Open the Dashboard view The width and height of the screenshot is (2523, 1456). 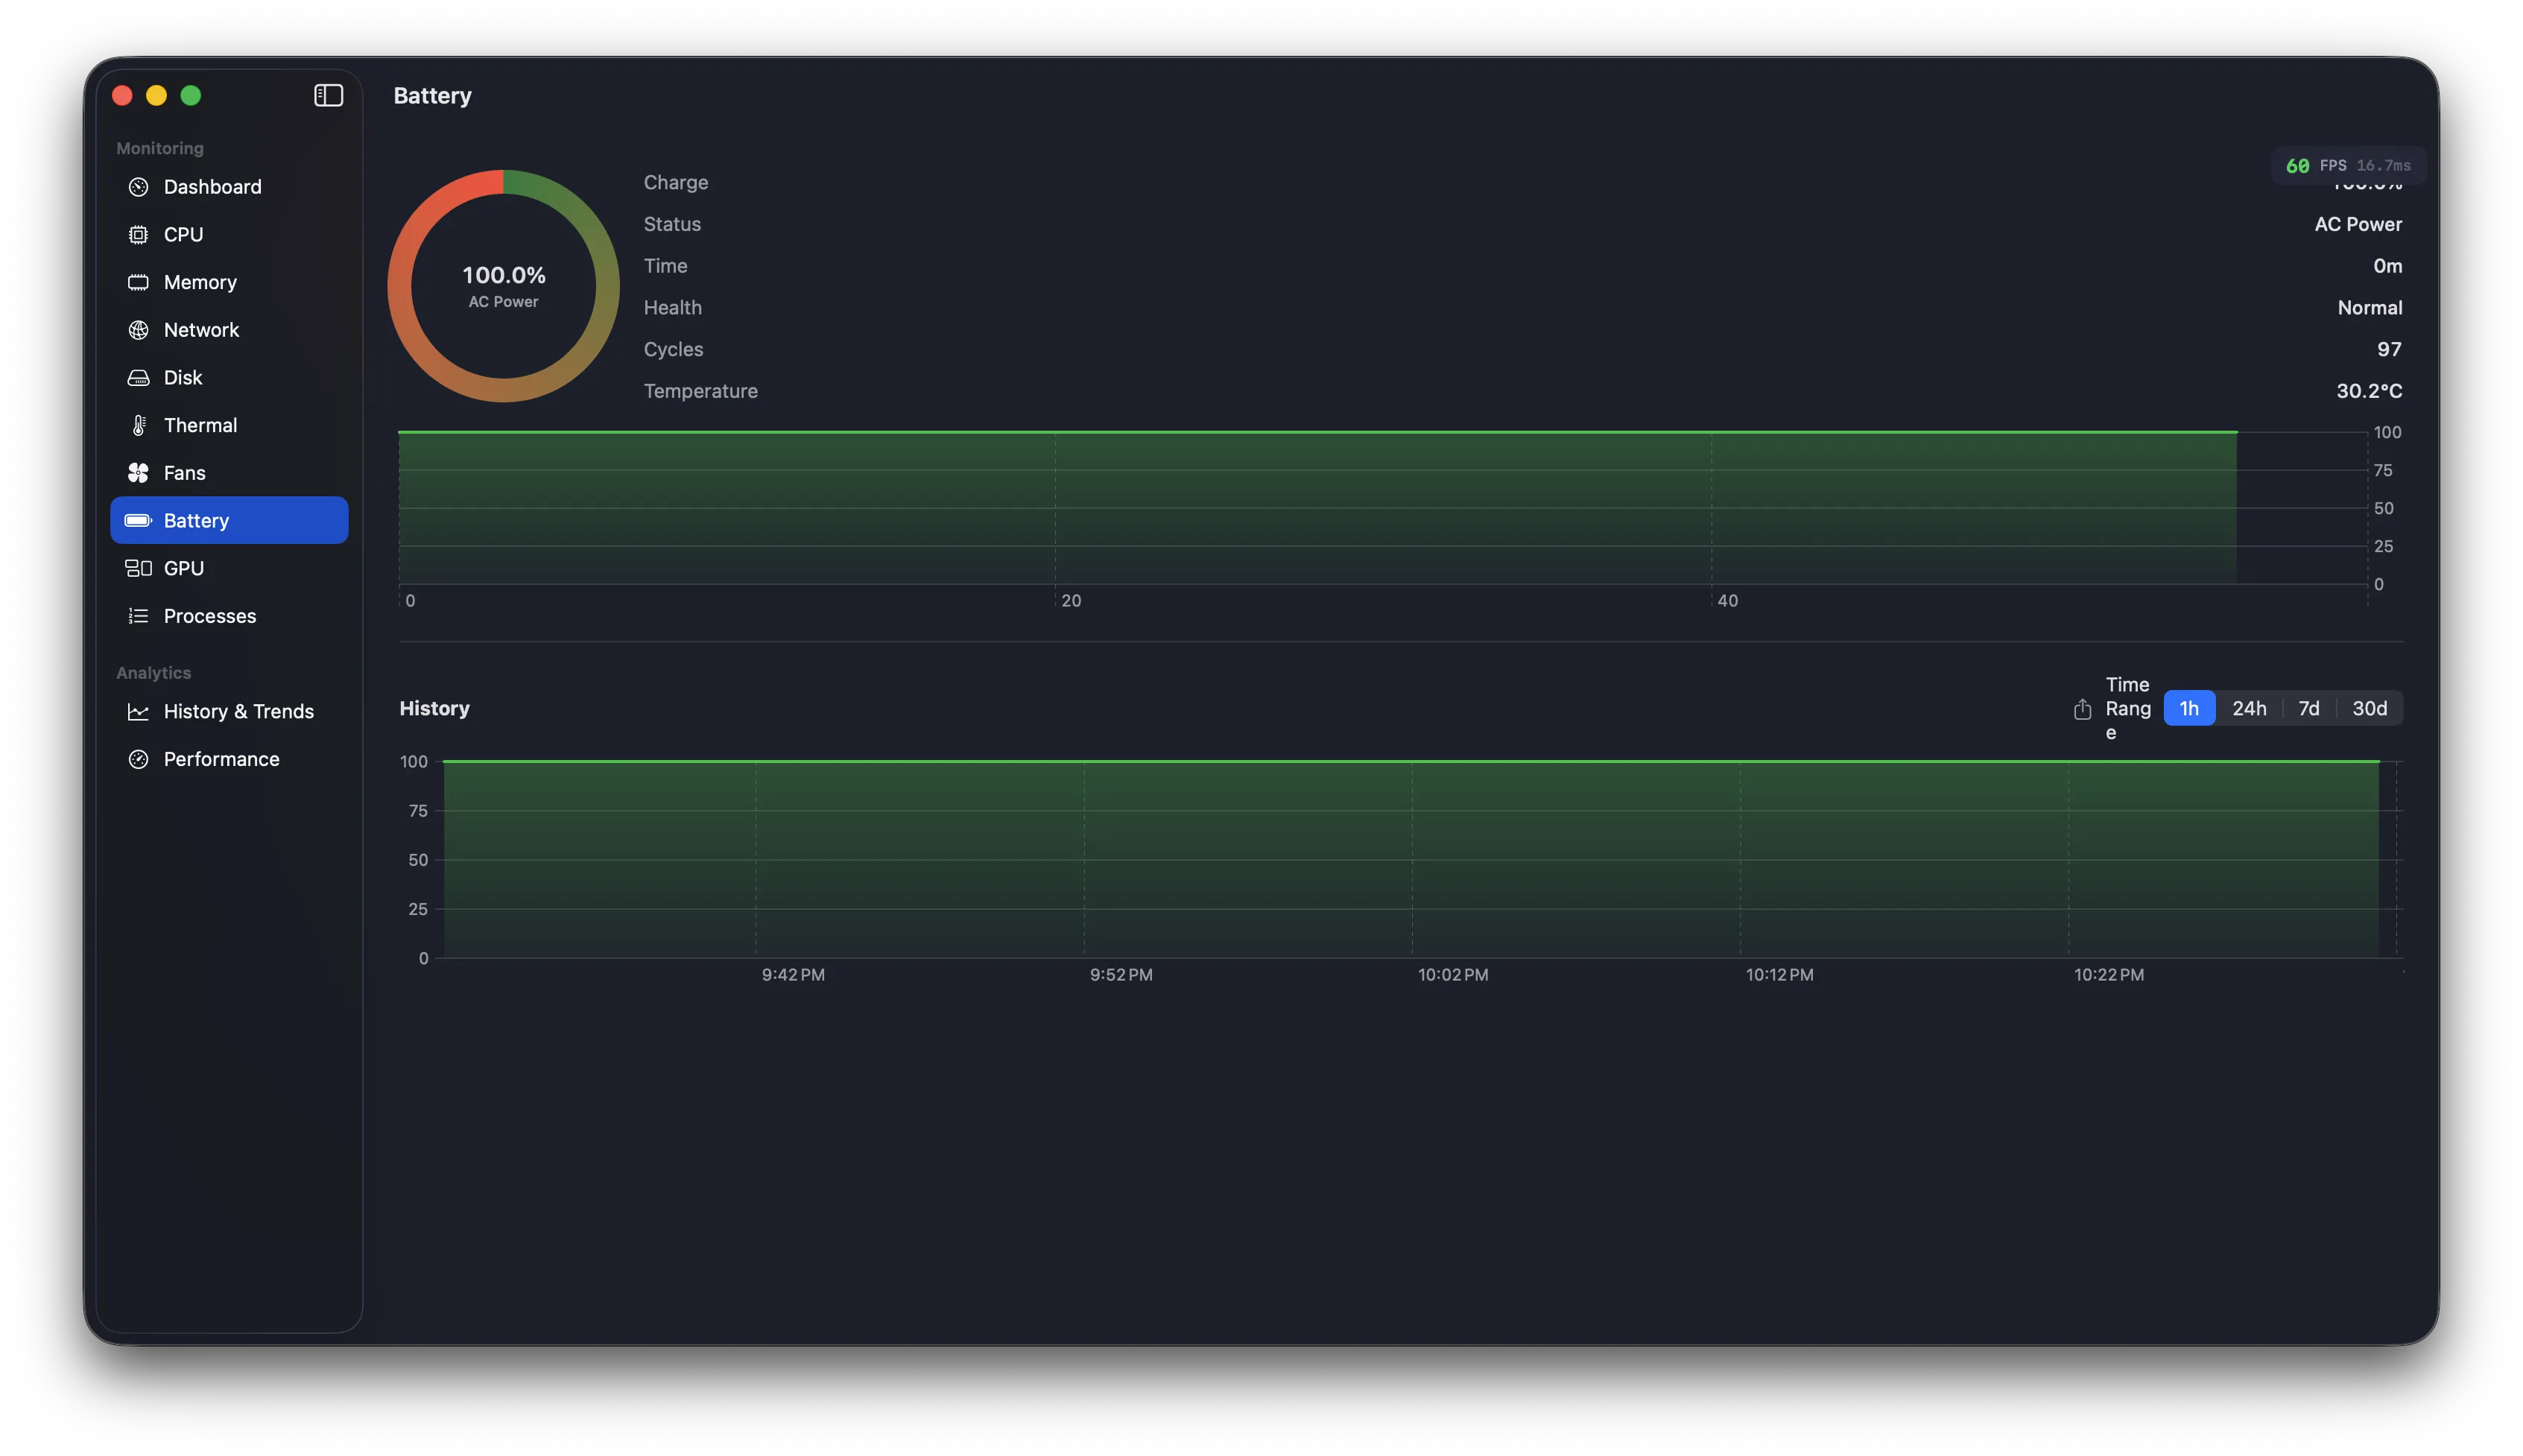(x=212, y=187)
